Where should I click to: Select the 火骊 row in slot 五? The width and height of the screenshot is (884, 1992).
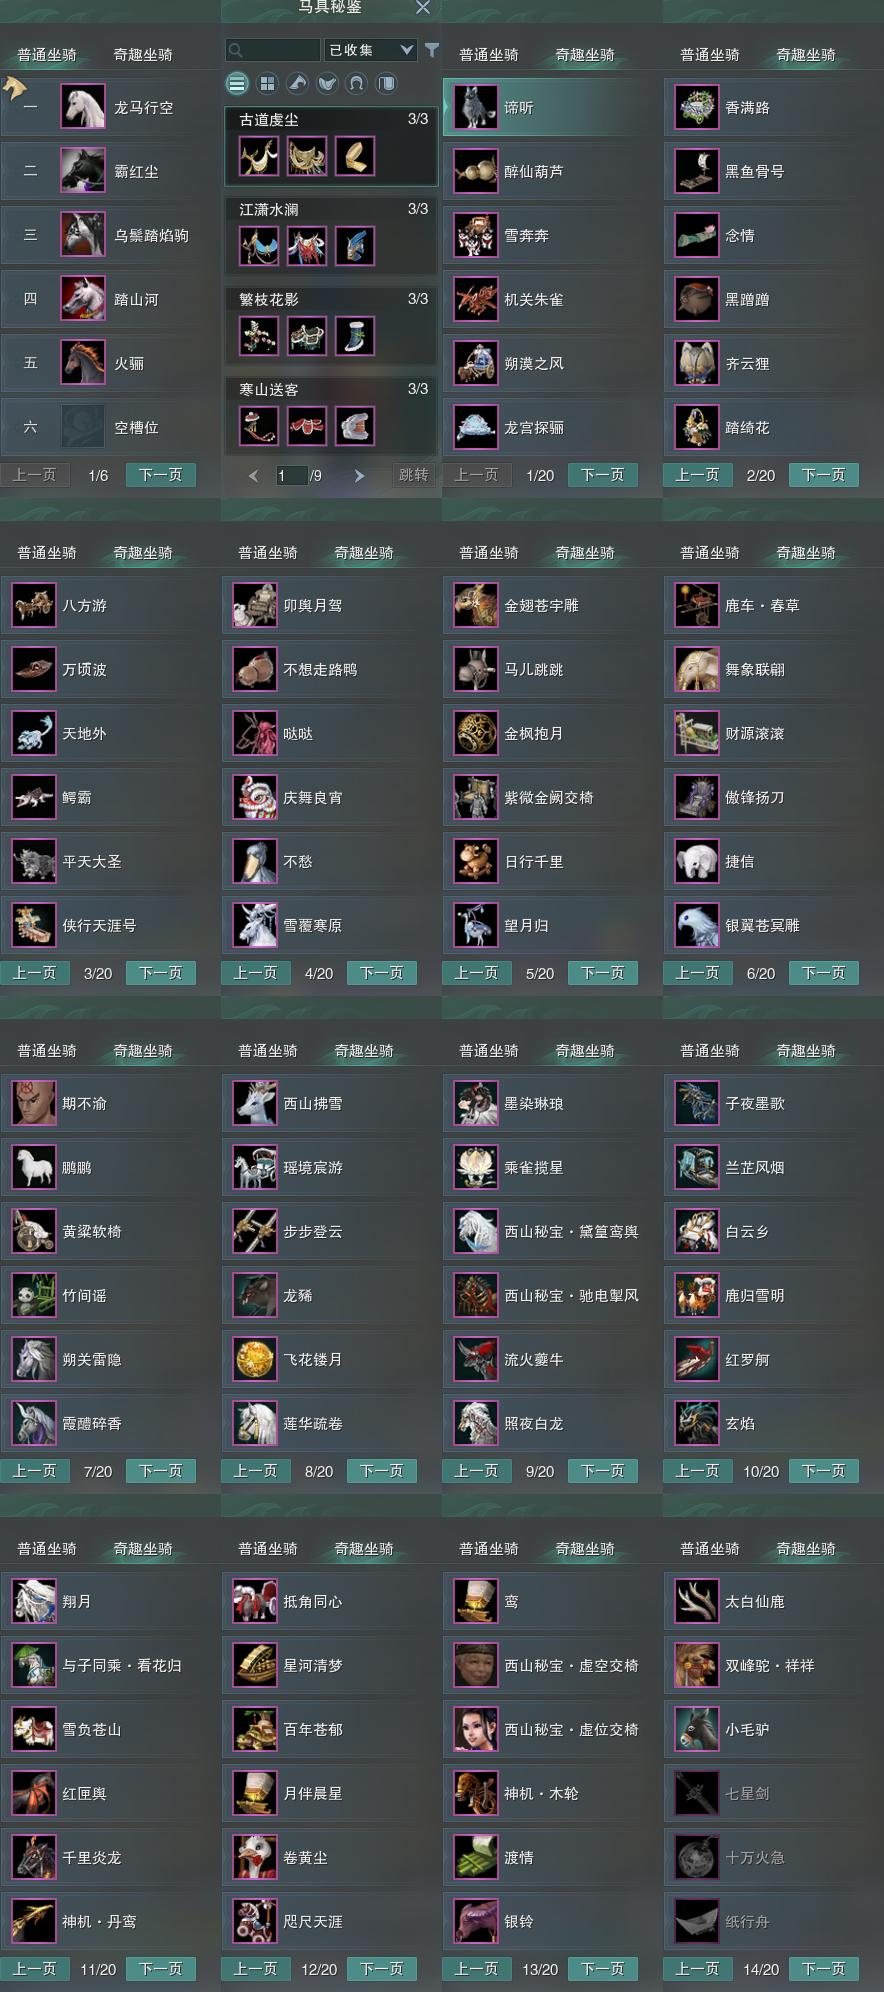(x=110, y=363)
